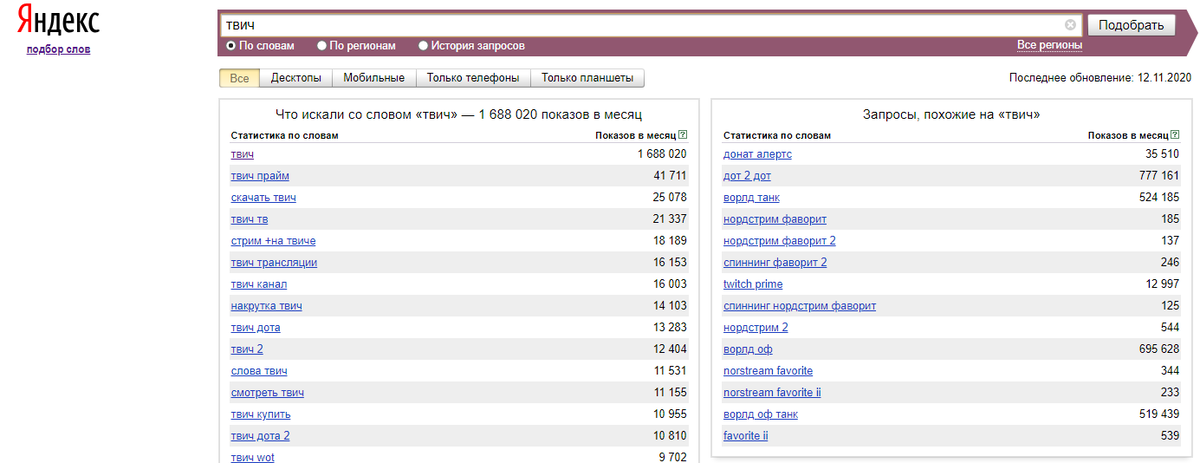Open help icon beside right 'Показов в месяц'
Screen dimensions: 1200x463
(x=1174, y=135)
